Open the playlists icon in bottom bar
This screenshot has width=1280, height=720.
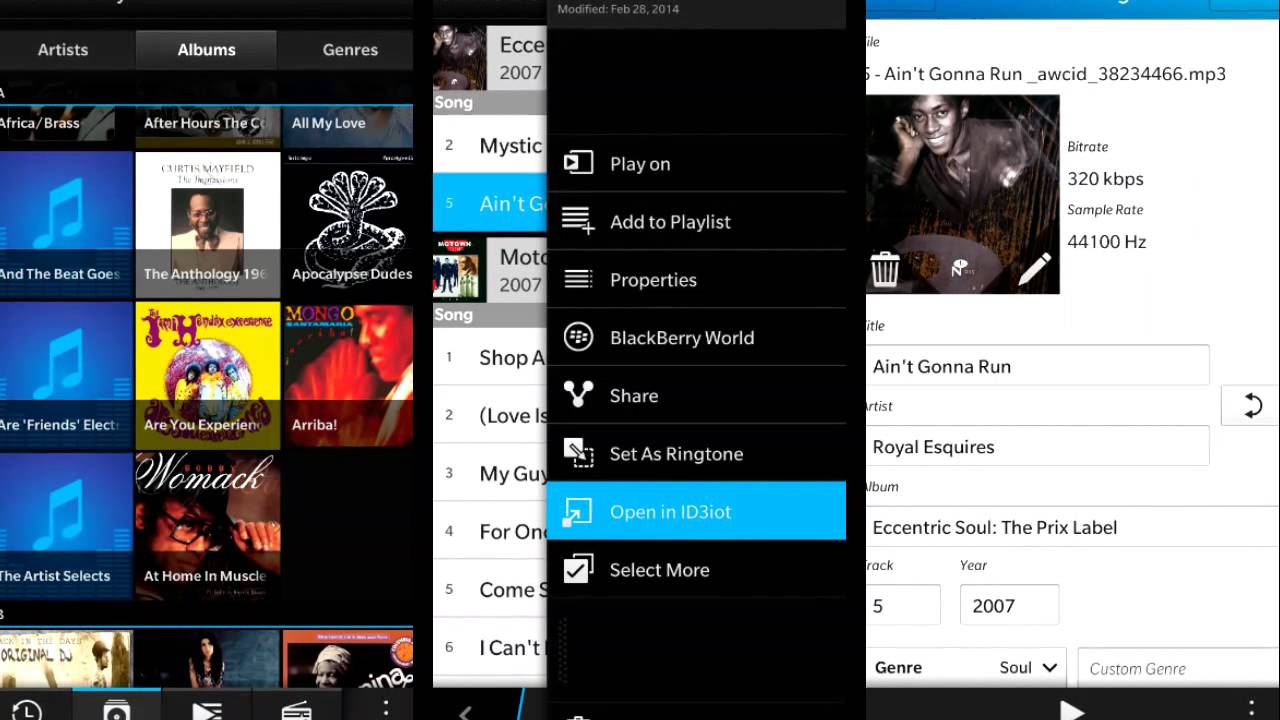pos(207,710)
